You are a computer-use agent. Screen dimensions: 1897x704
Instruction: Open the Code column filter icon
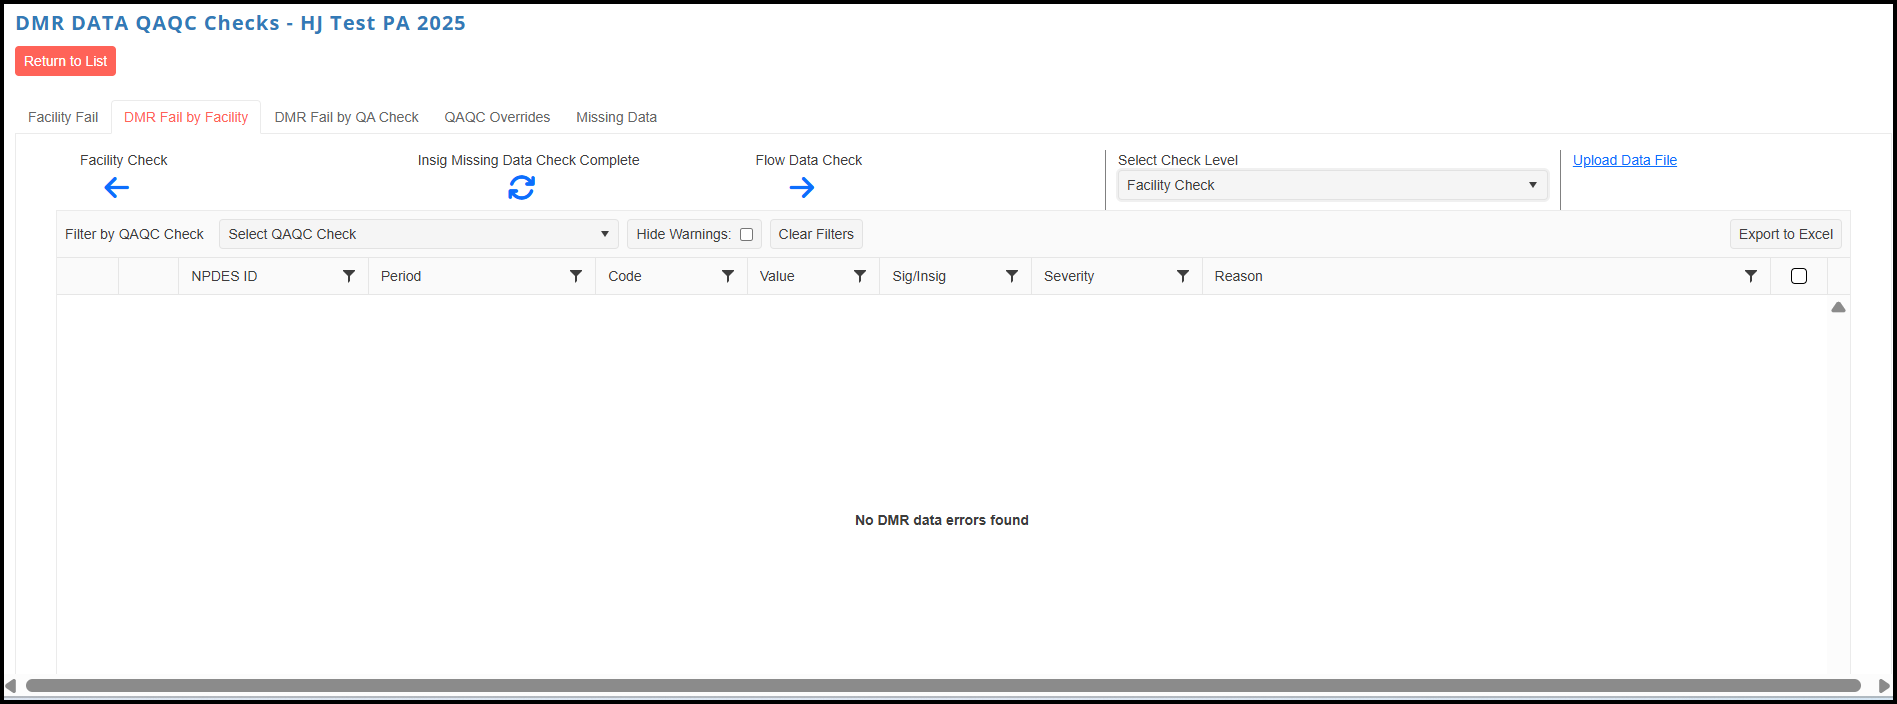coord(728,276)
